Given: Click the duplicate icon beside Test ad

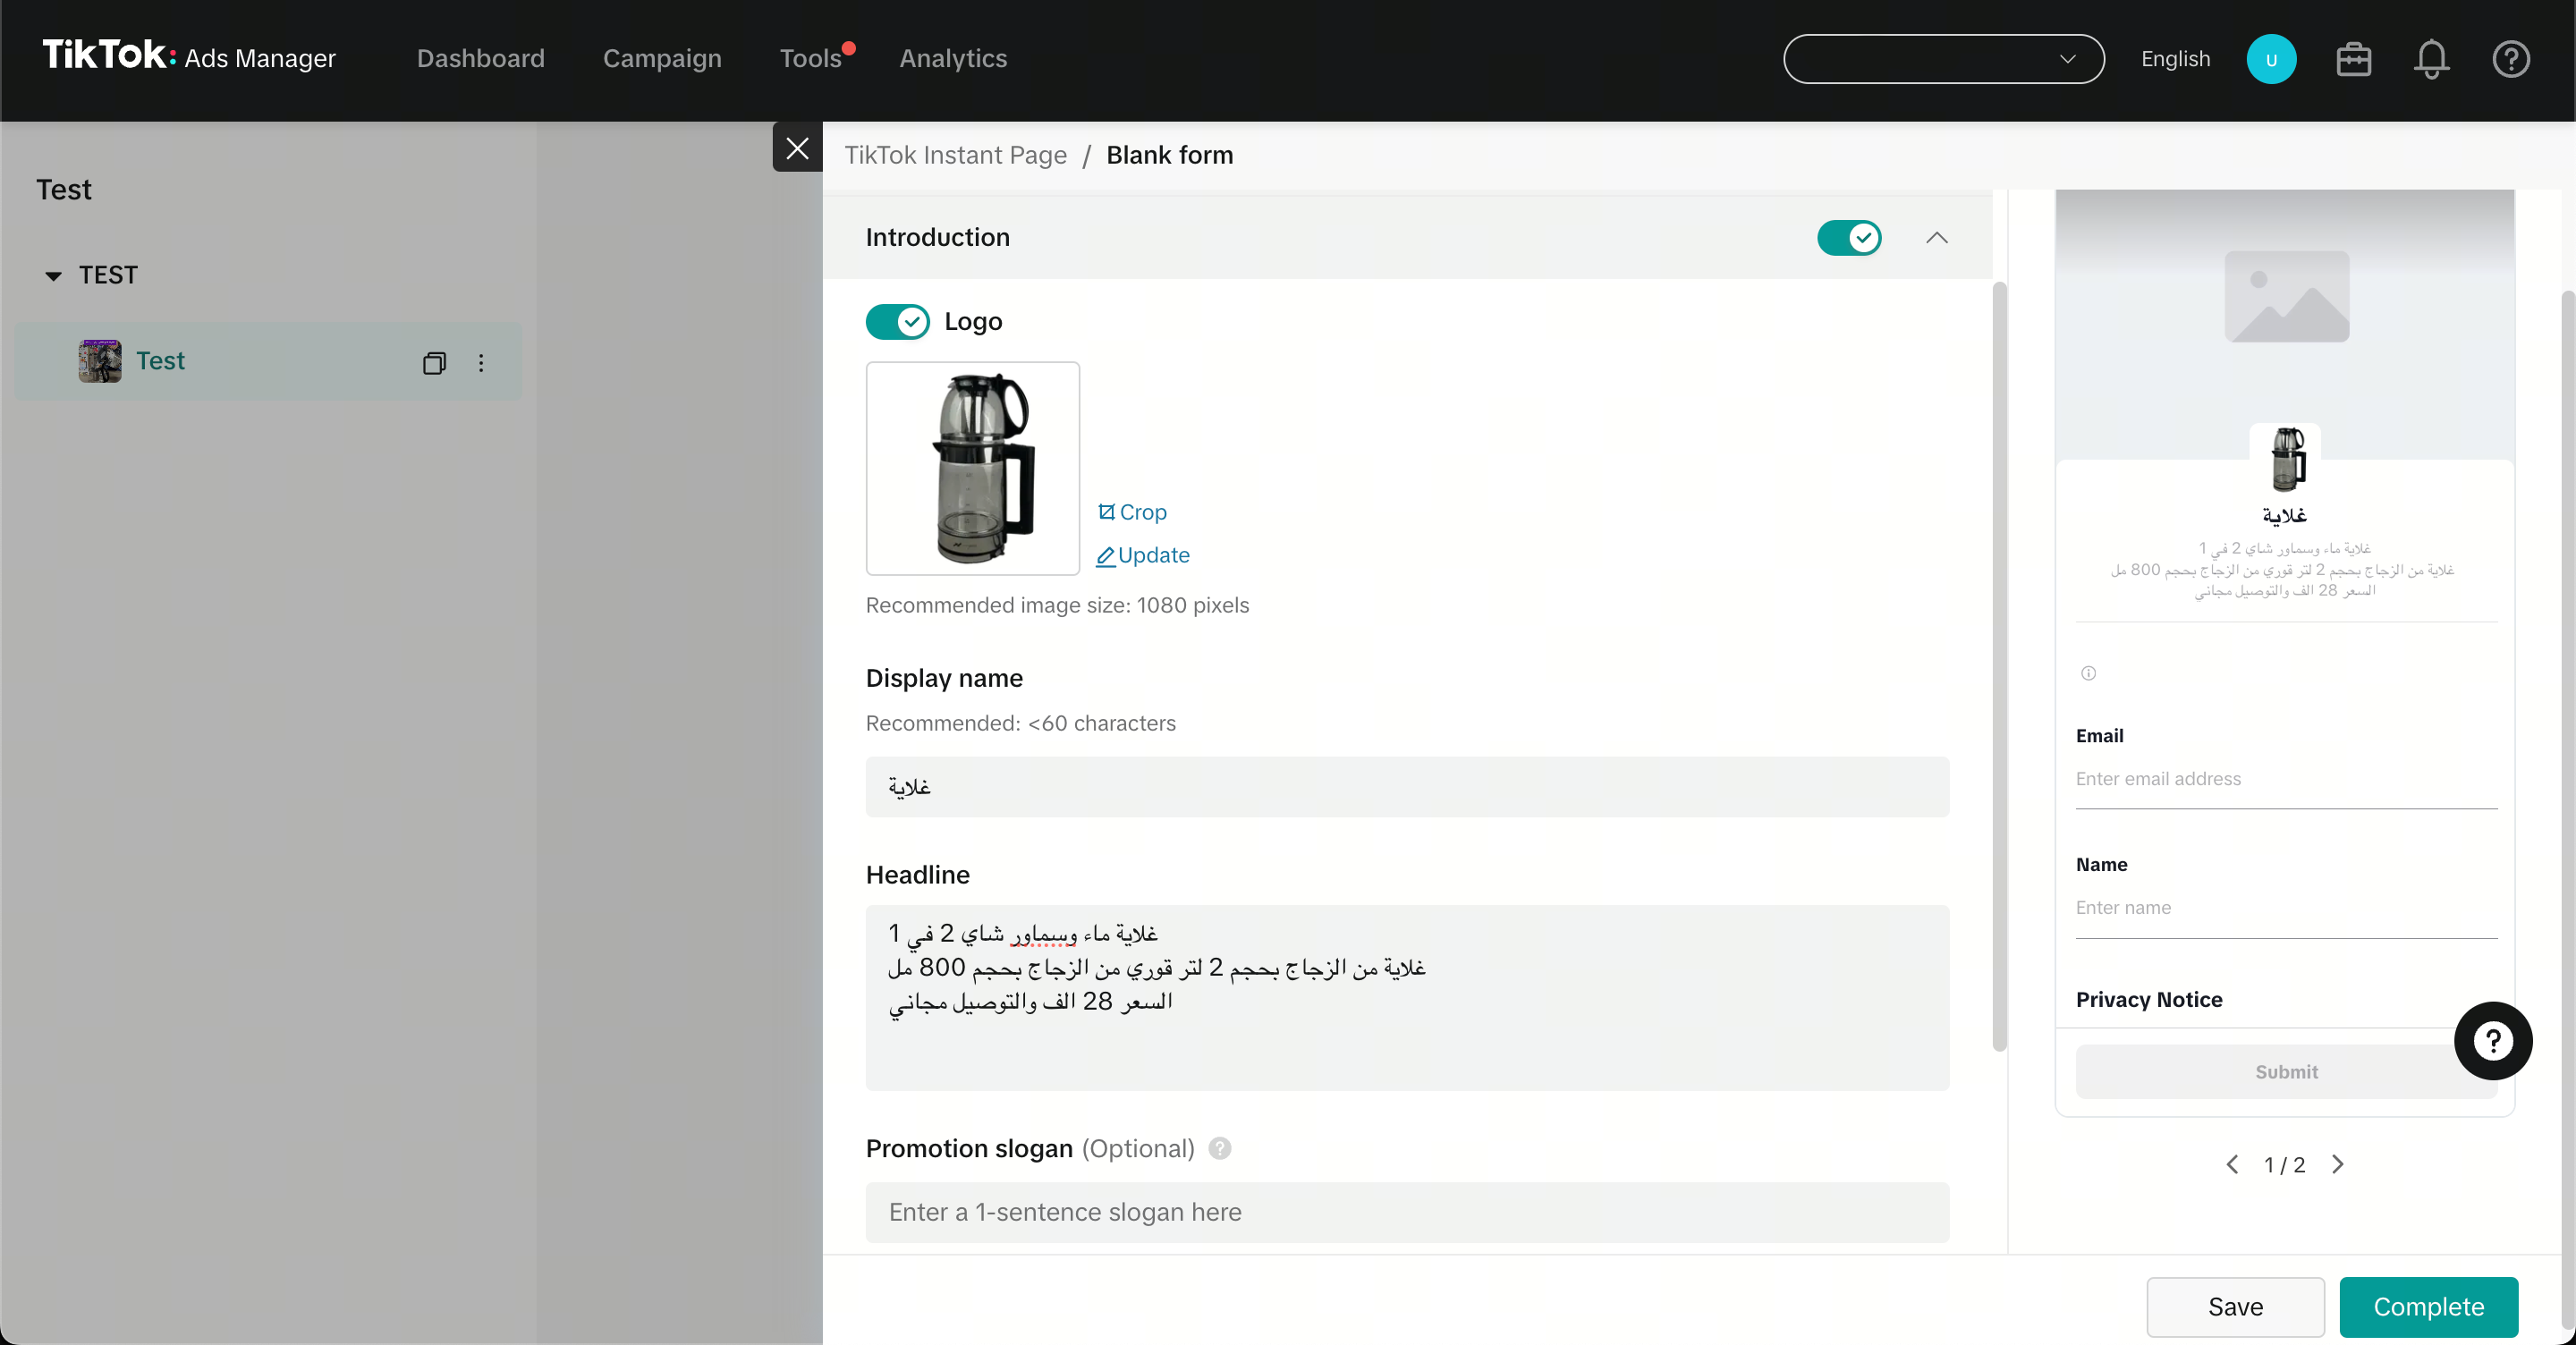Looking at the screenshot, I should 433,362.
